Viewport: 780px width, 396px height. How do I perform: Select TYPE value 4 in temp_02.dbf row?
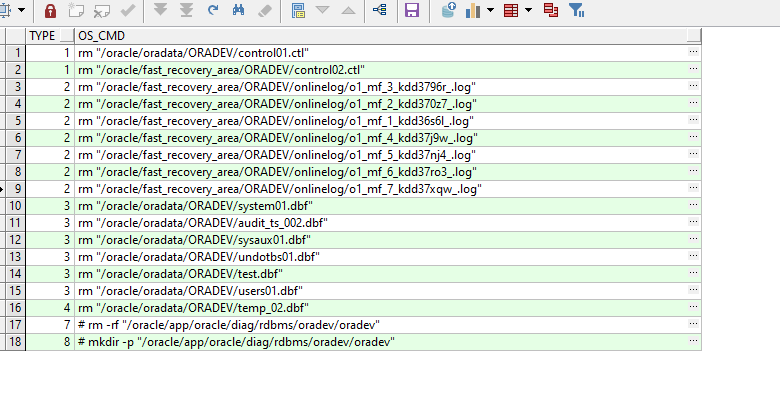(x=50, y=307)
